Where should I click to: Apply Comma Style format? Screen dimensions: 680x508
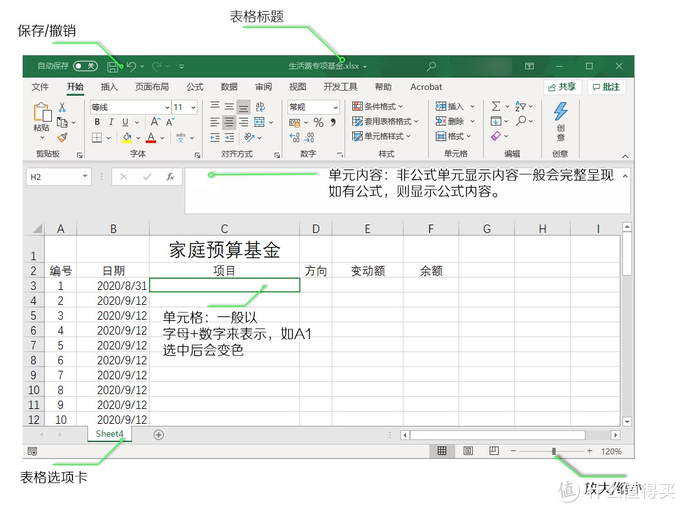click(333, 122)
